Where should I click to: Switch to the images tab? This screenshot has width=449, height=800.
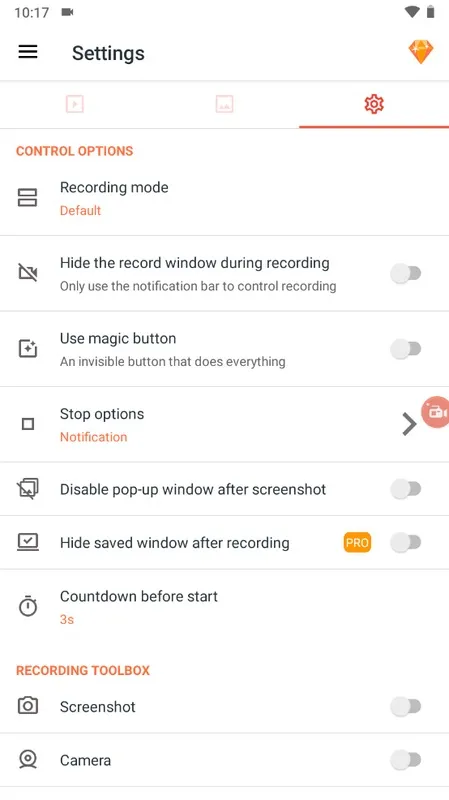coord(224,104)
